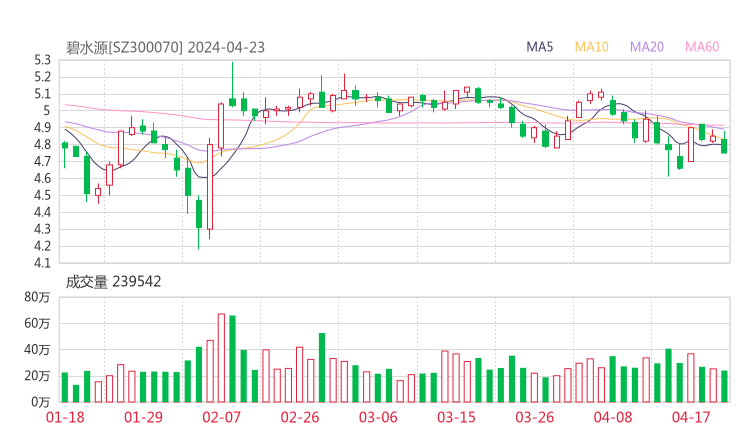Click the 03-06 date axis label
The height and width of the screenshot is (440, 740).
coord(378,417)
